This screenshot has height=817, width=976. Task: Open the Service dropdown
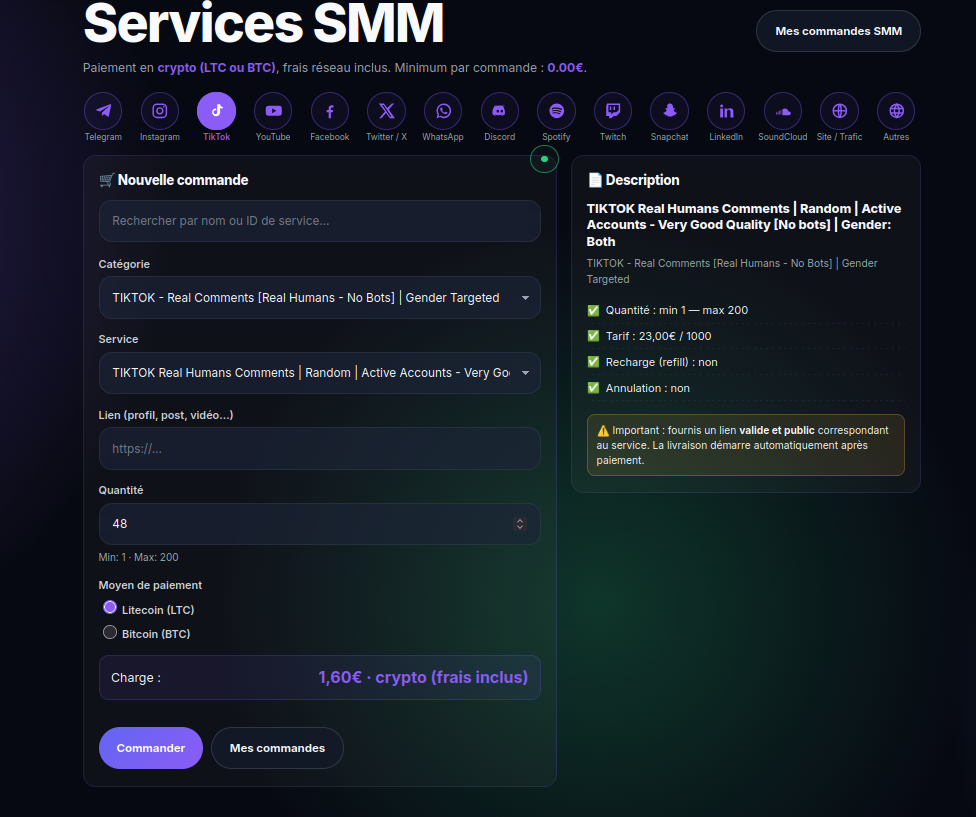coord(319,373)
